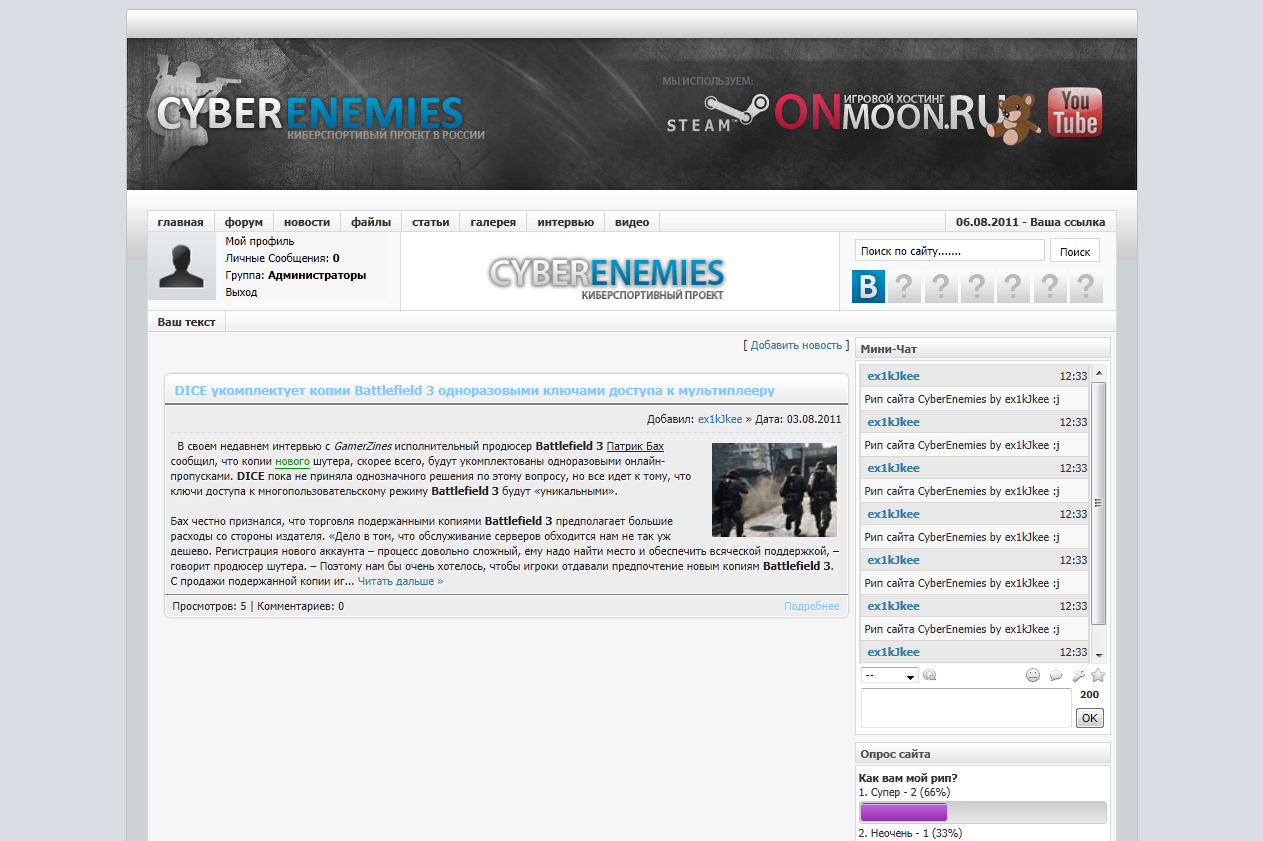
Task: Click Читать дальше link
Action: [x=400, y=581]
